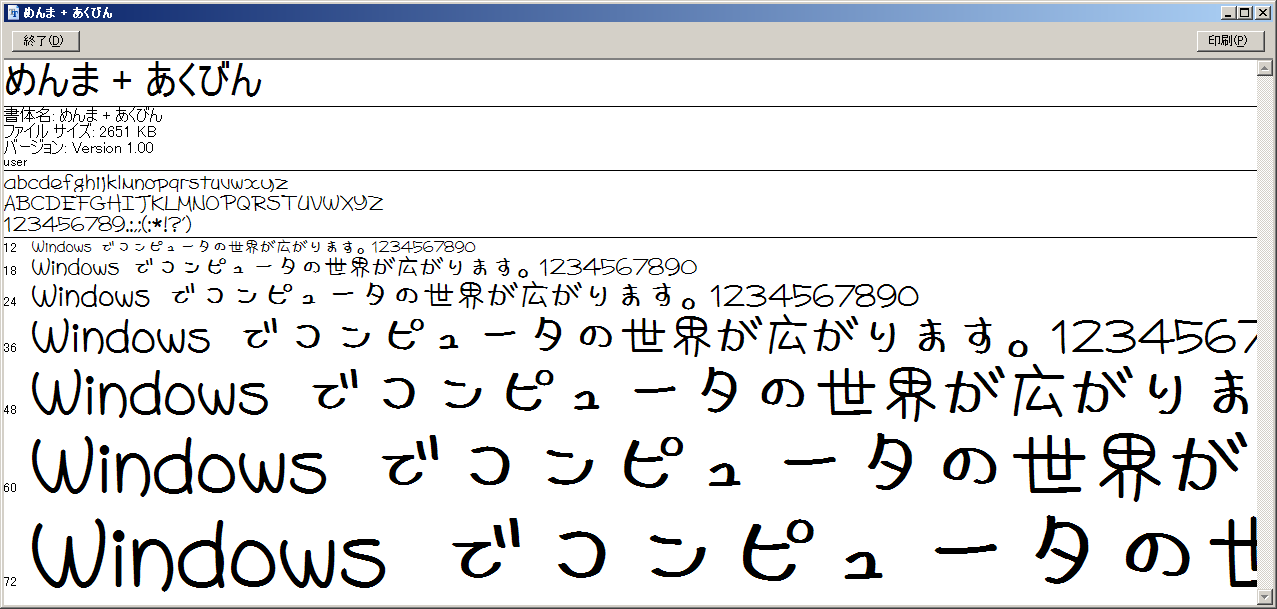
Task: Click the large font name heading めんま + あくびん
Action: pyautogui.click(x=133, y=81)
